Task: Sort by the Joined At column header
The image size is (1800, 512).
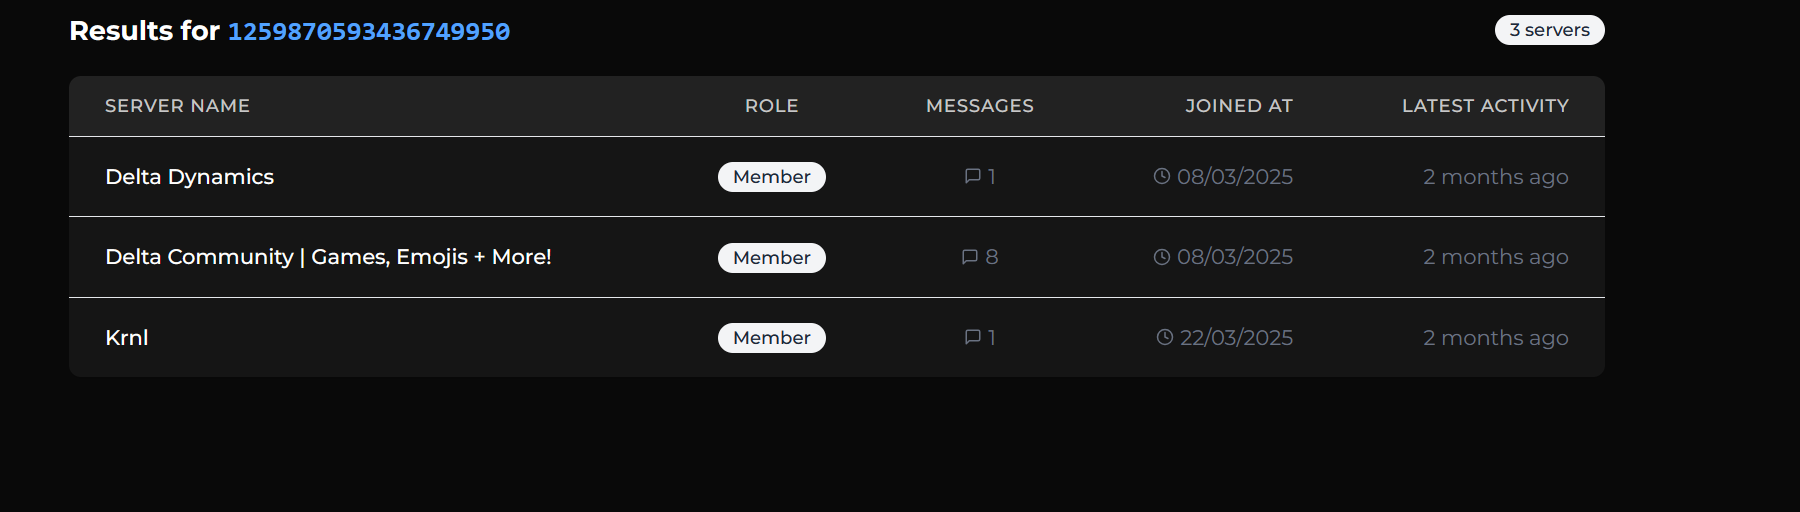Action: pyautogui.click(x=1238, y=106)
